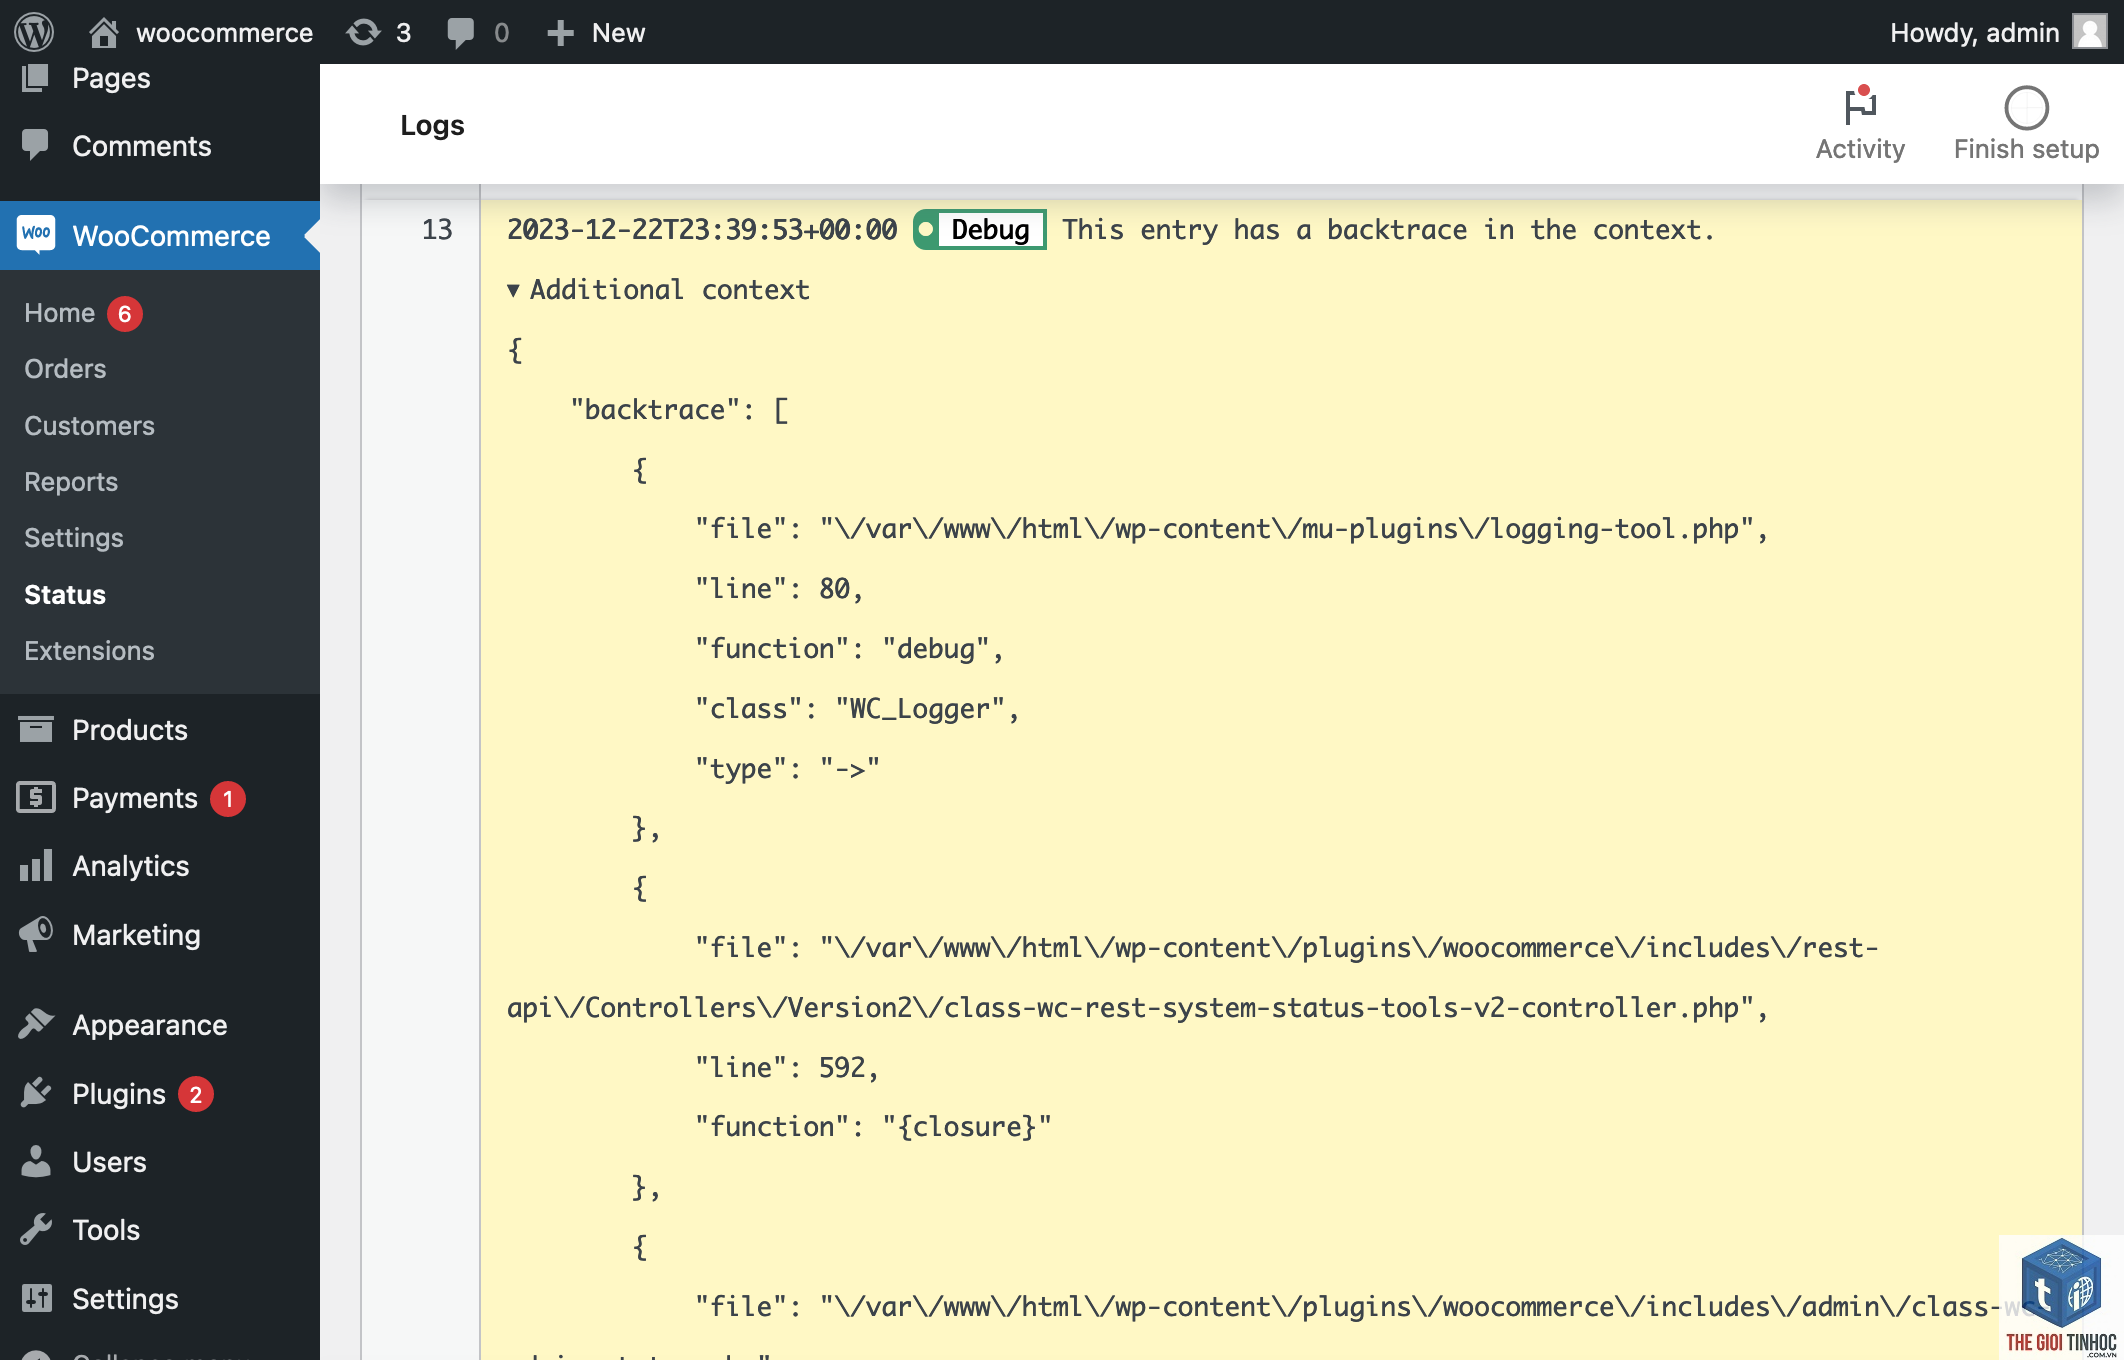Click the "function": "debug" text

(849, 649)
